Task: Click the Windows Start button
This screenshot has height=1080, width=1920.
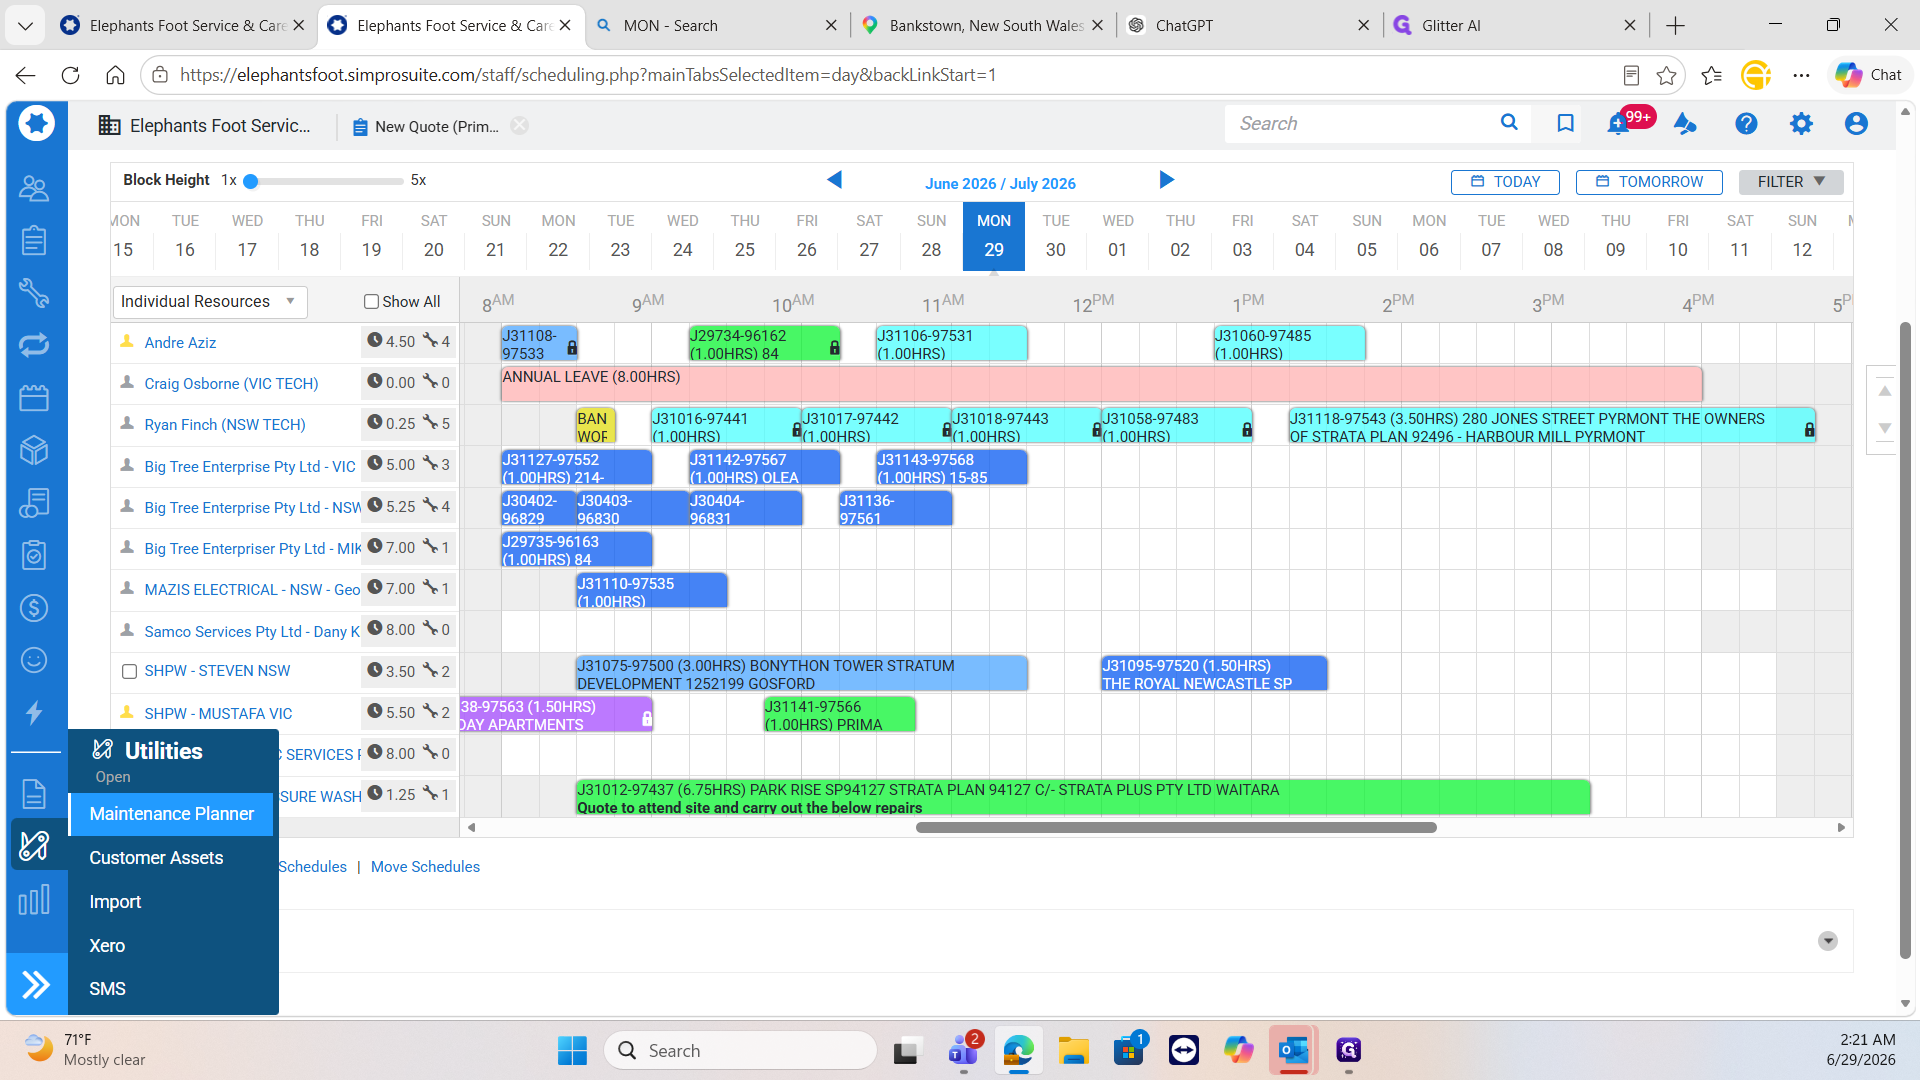Action: coord(572,1050)
